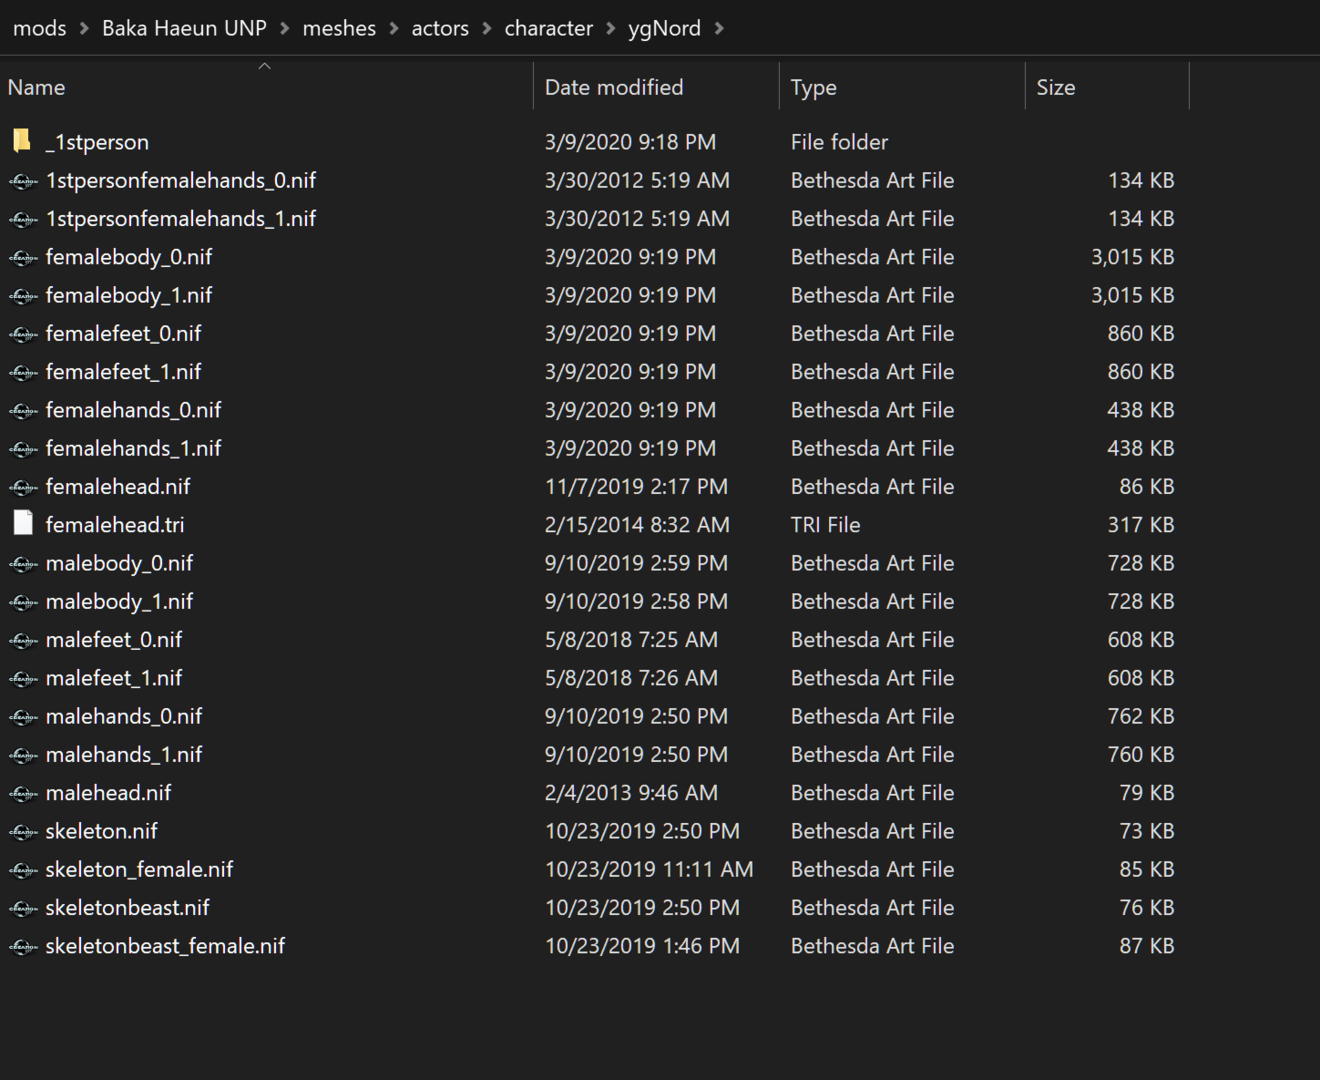Click the malehands_1.nif file icon
The image size is (1320, 1080).
pyautogui.click(x=22, y=754)
